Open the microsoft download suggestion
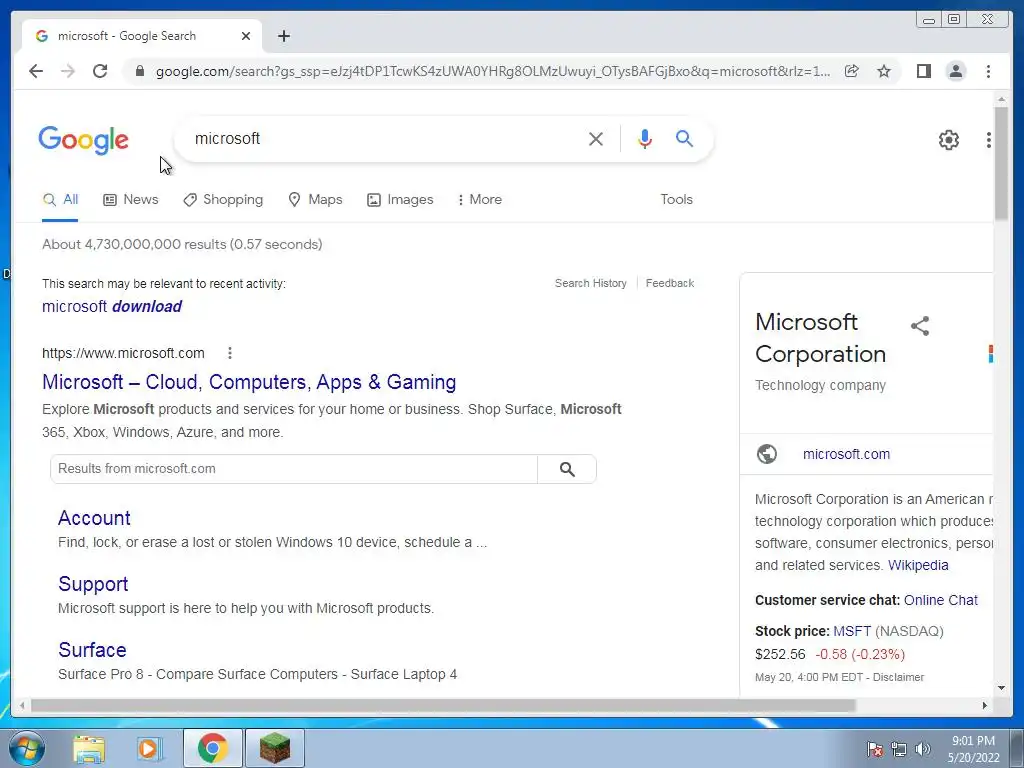The height and width of the screenshot is (768, 1024). tap(112, 306)
